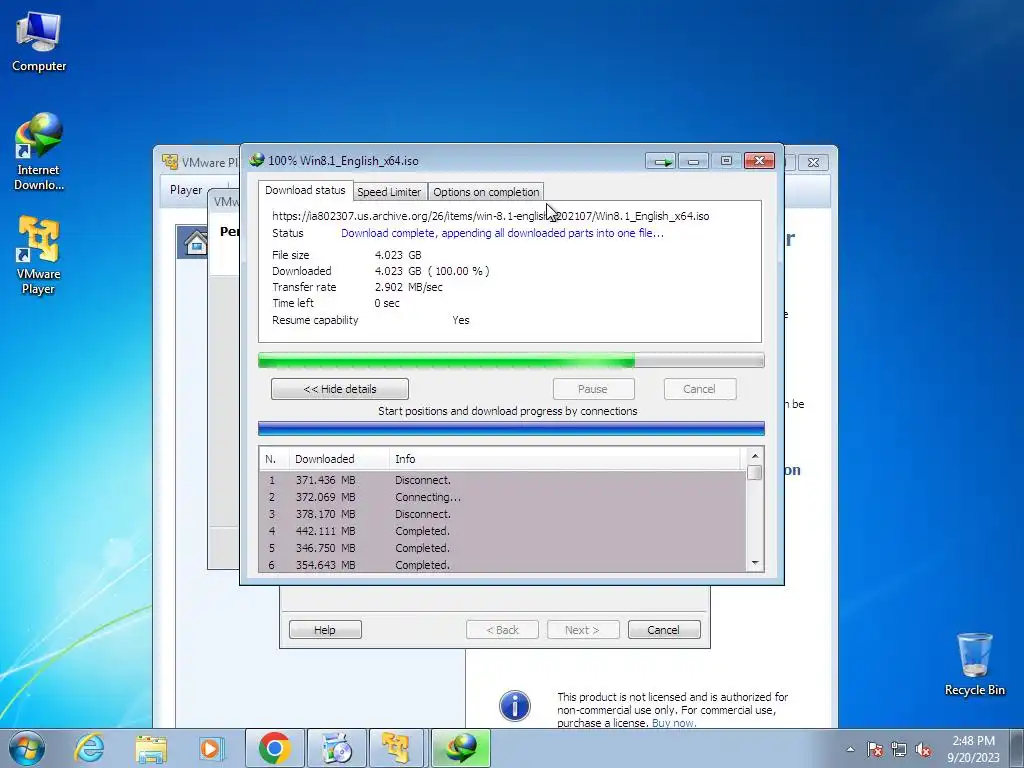
Task: Maximize the IDM download window
Action: click(726, 161)
